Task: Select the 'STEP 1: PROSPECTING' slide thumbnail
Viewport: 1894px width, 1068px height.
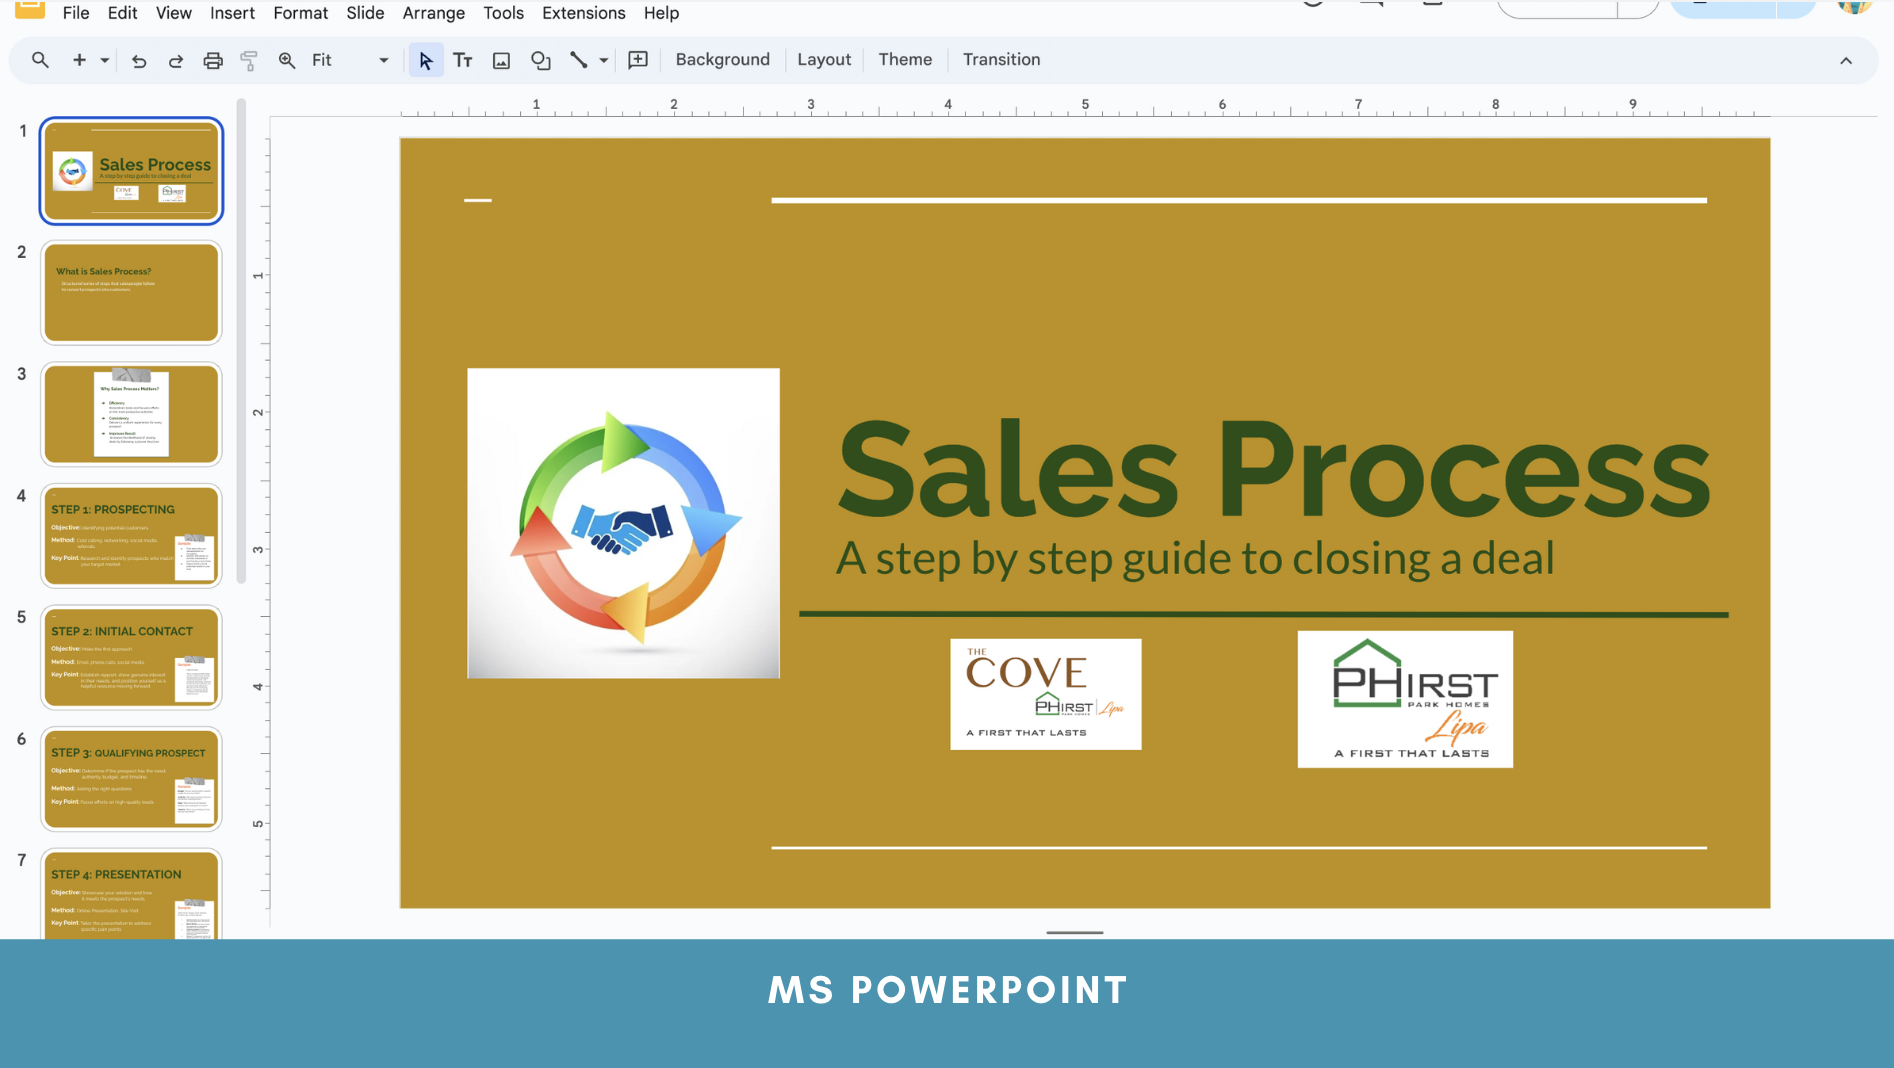Action: click(x=131, y=536)
